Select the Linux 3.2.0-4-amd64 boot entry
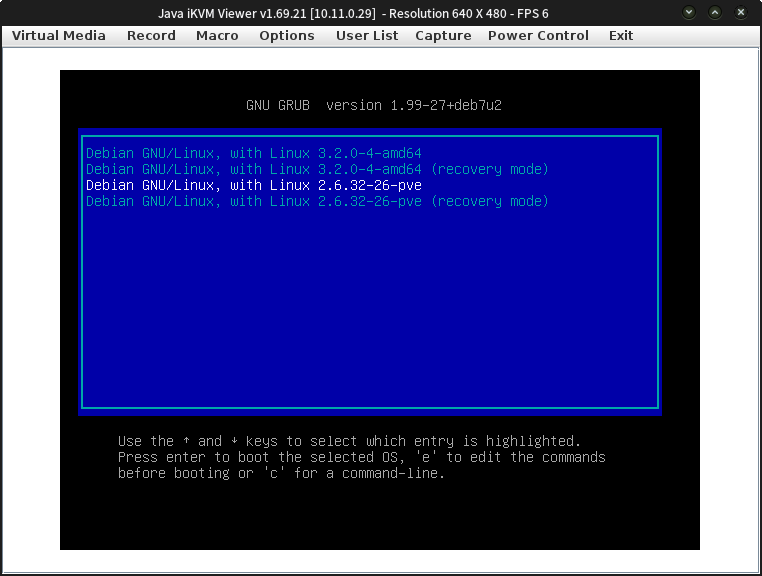Screen dimensions: 762x576 pos(254,153)
